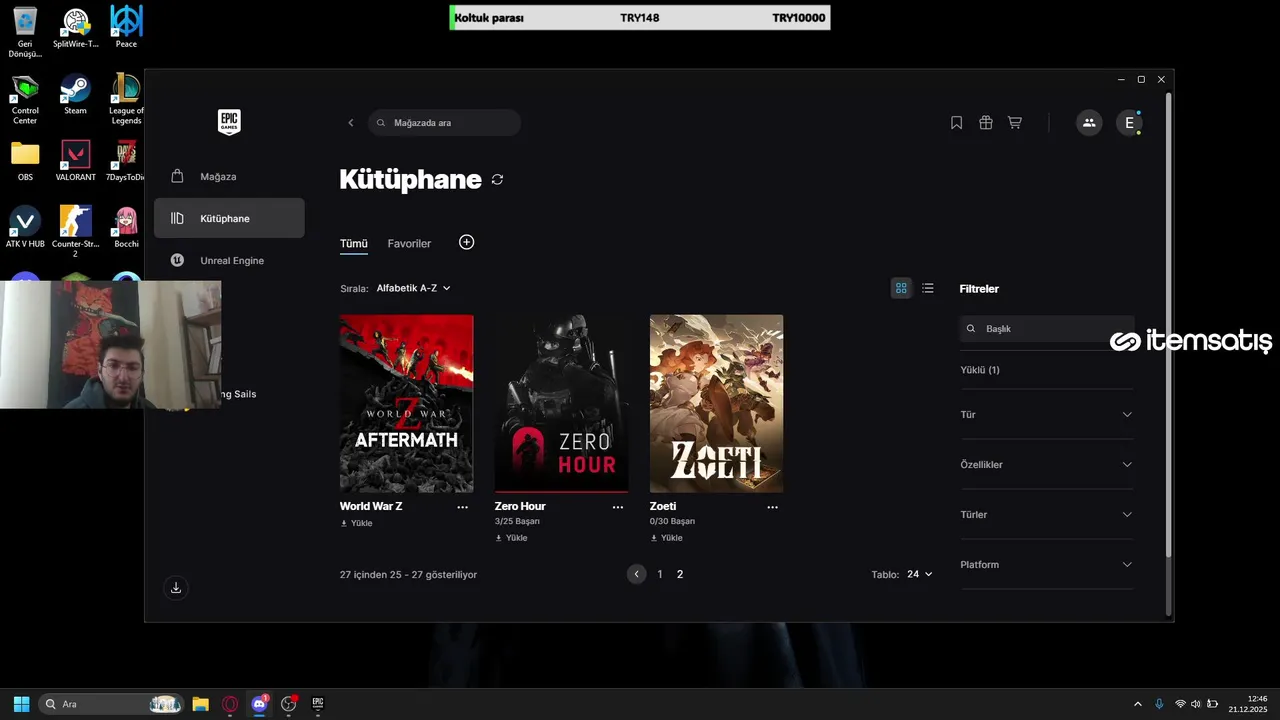The width and height of the screenshot is (1280, 720).
Task: Open the Opera browser taskbar icon
Action: 230,704
